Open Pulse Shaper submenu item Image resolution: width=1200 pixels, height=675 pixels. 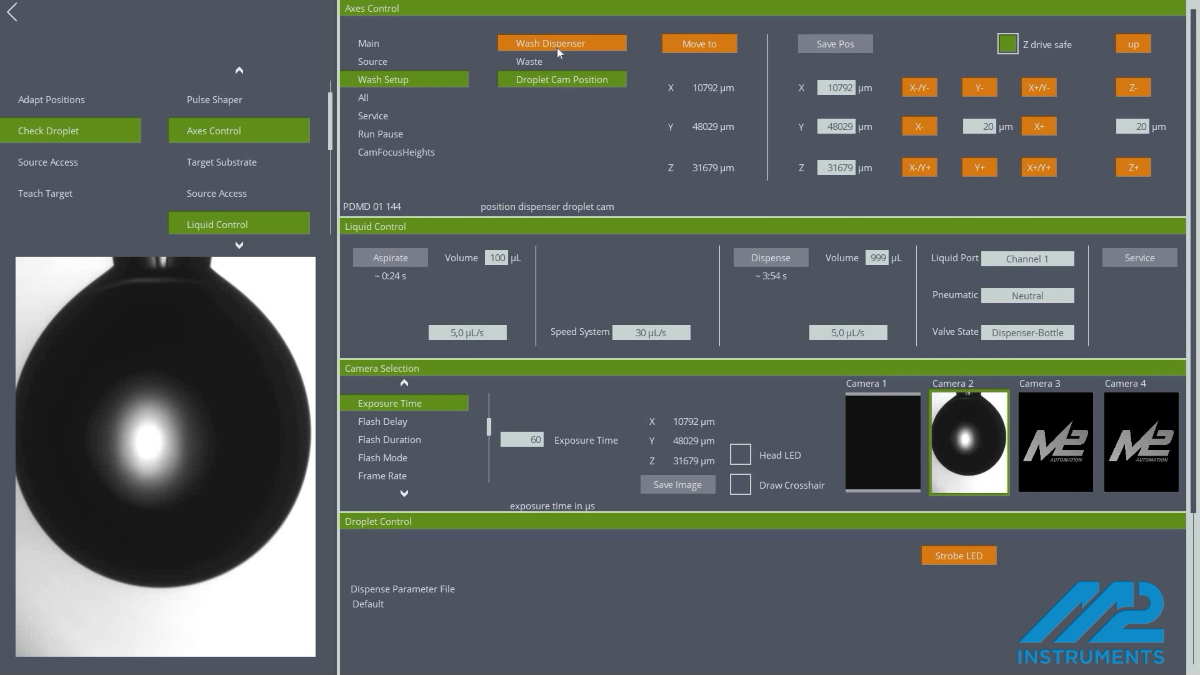(214, 100)
